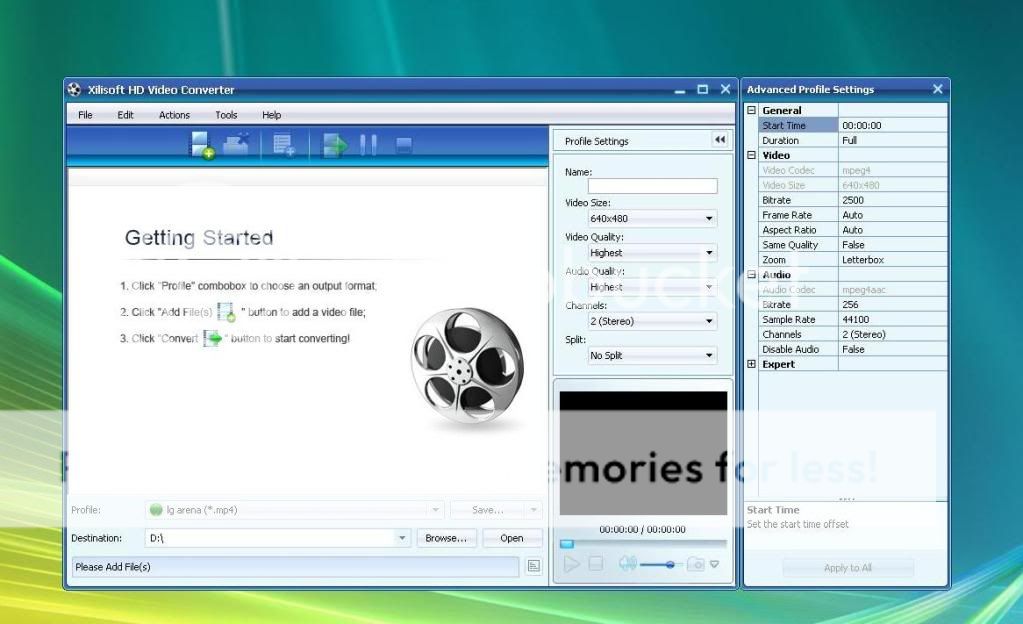Mute preview with the speaker icon
The width and height of the screenshot is (1023, 624).
click(627, 564)
